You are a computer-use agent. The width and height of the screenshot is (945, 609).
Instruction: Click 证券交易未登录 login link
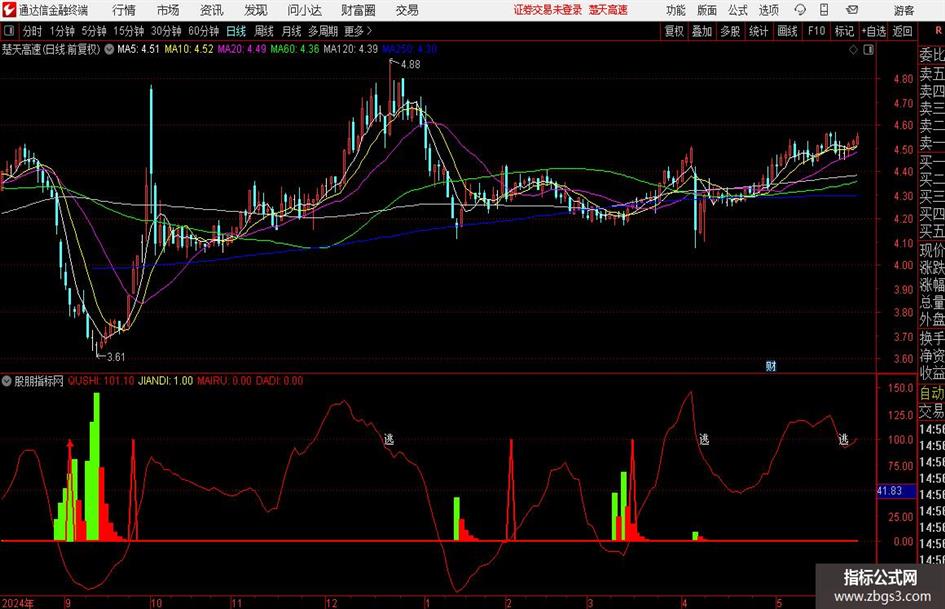[x=548, y=10]
